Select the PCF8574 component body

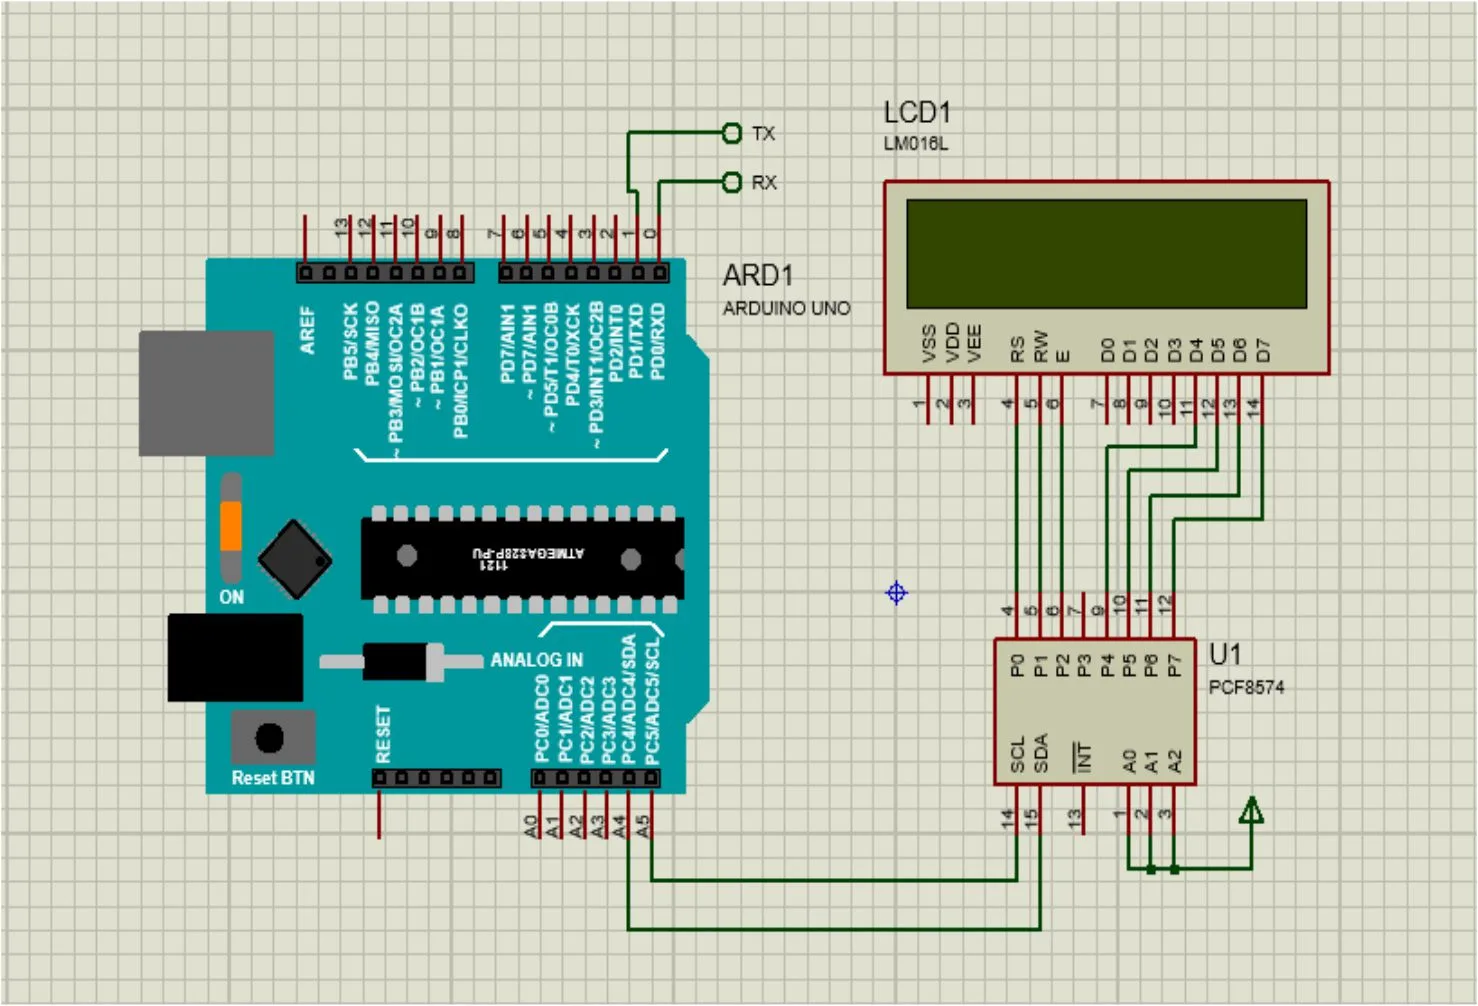(1095, 711)
